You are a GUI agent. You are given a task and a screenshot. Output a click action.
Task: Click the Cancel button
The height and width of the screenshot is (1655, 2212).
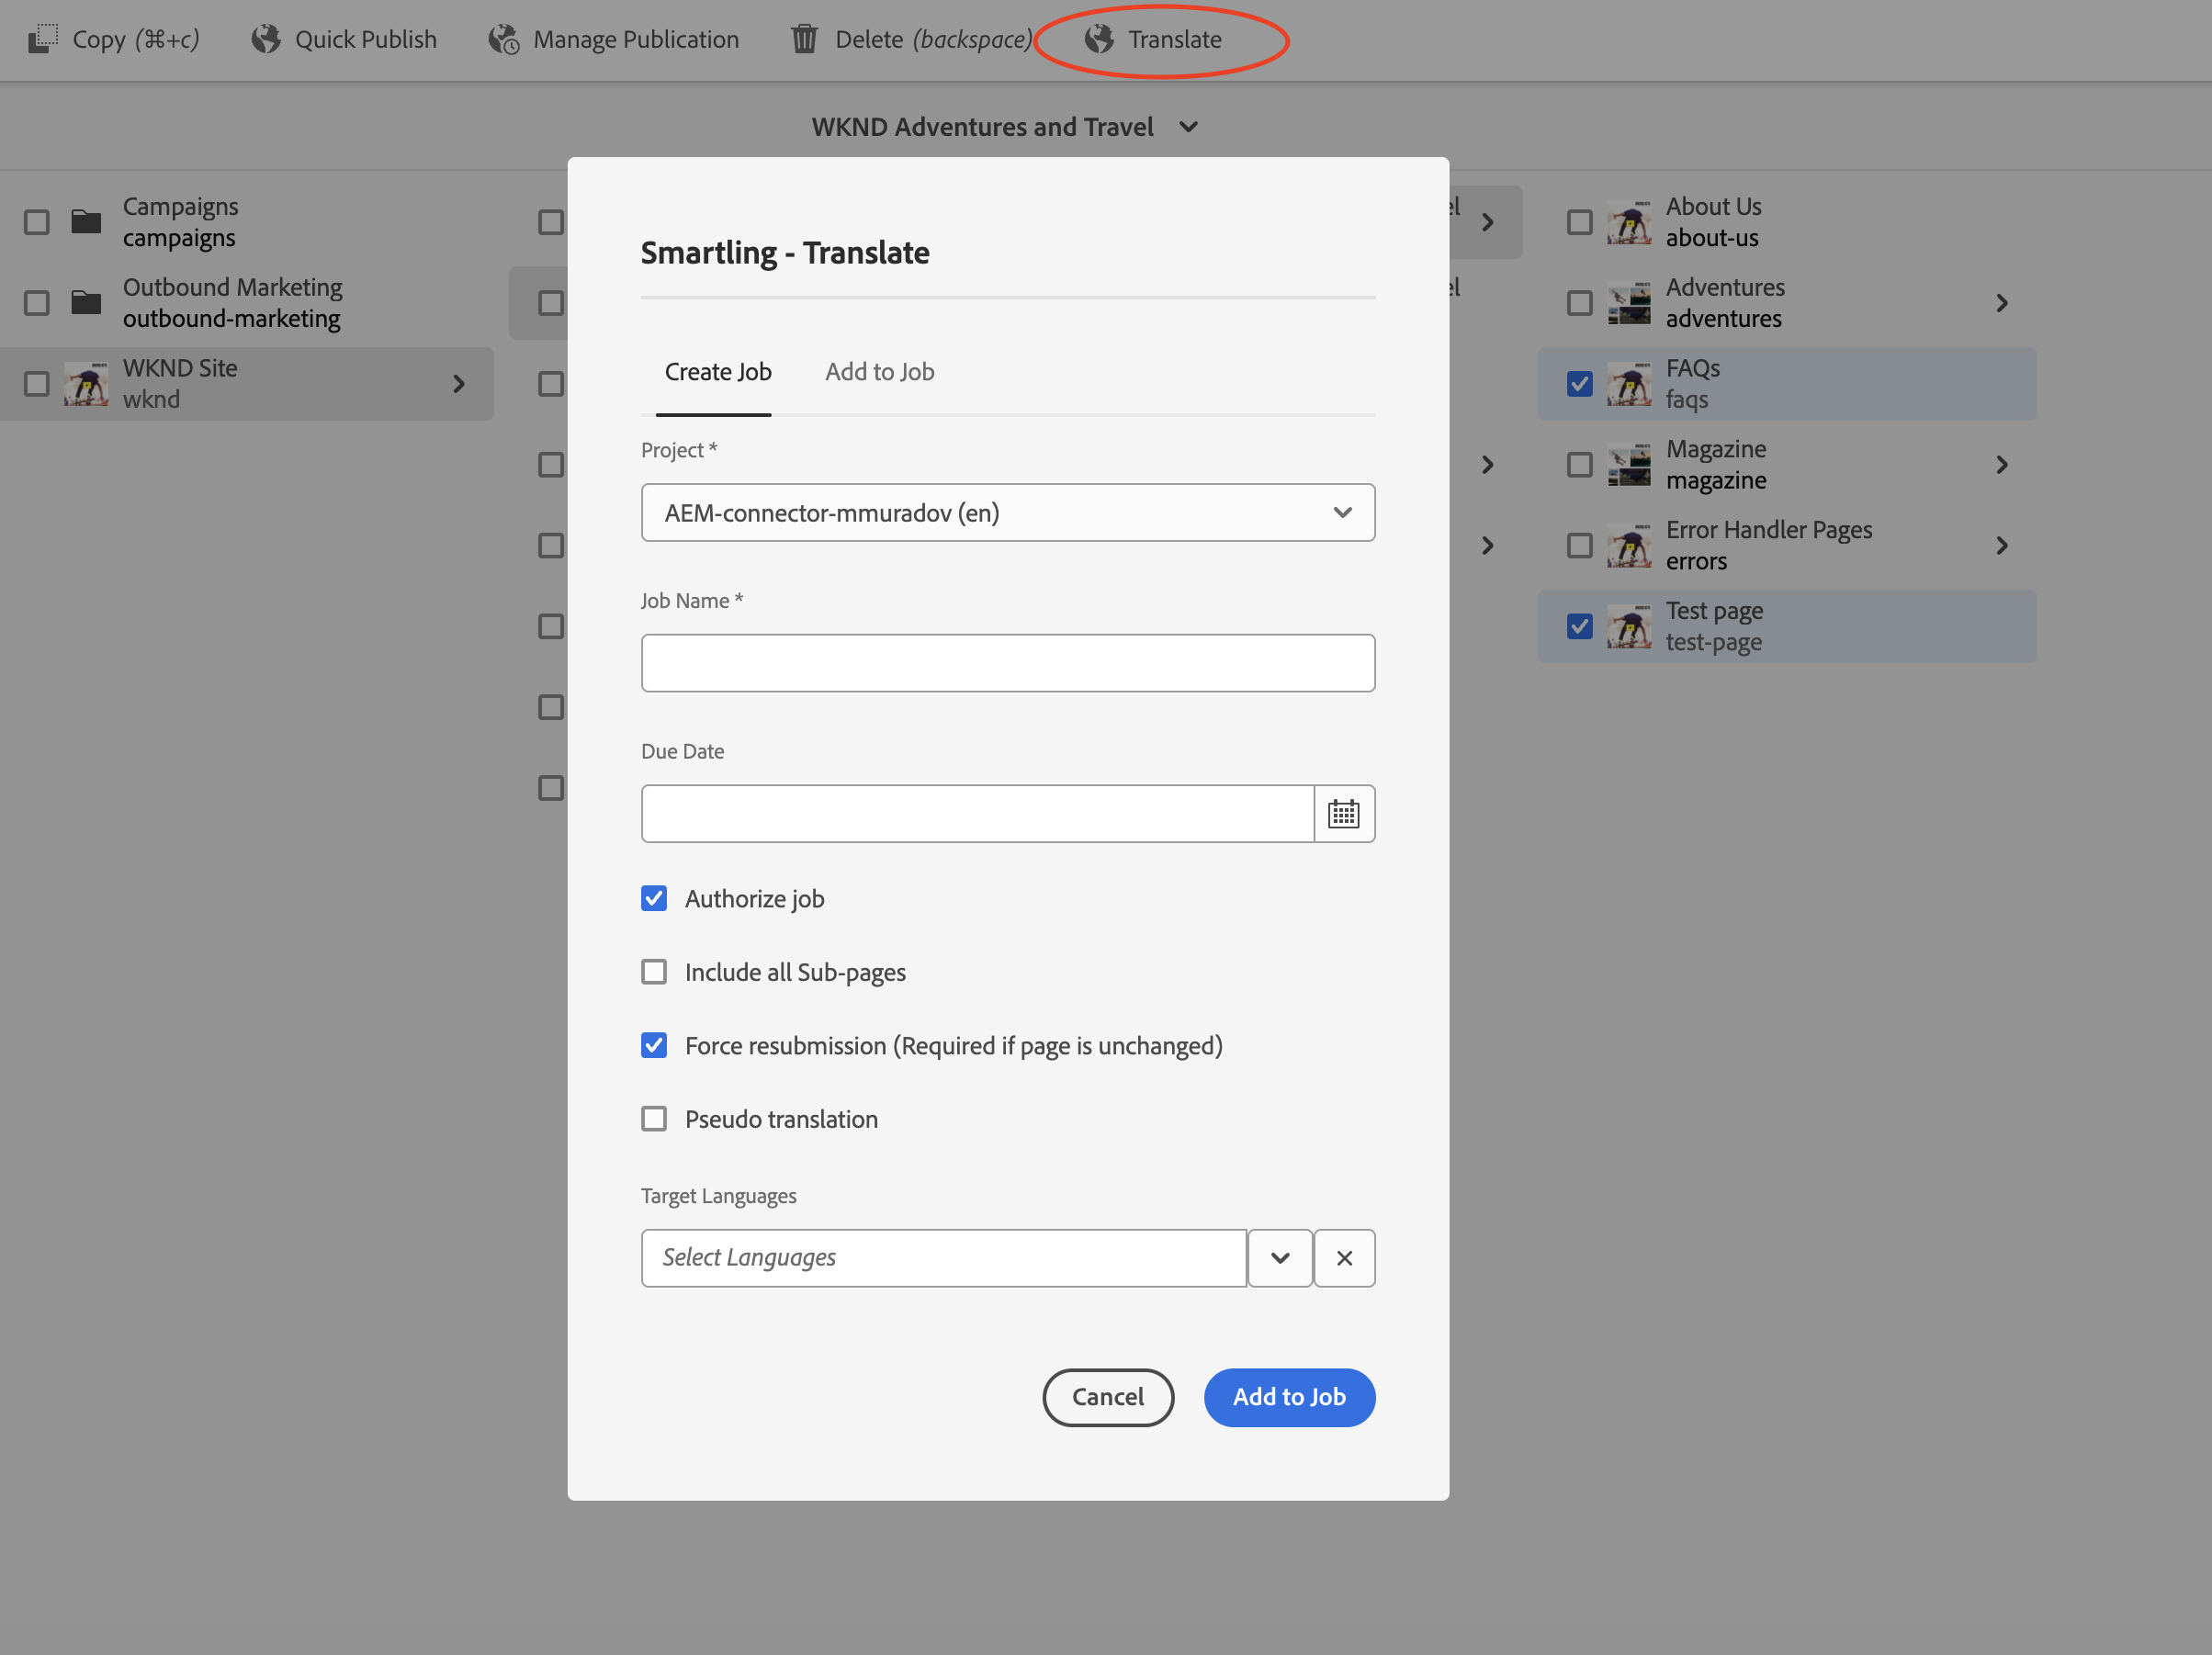pyautogui.click(x=1107, y=1396)
